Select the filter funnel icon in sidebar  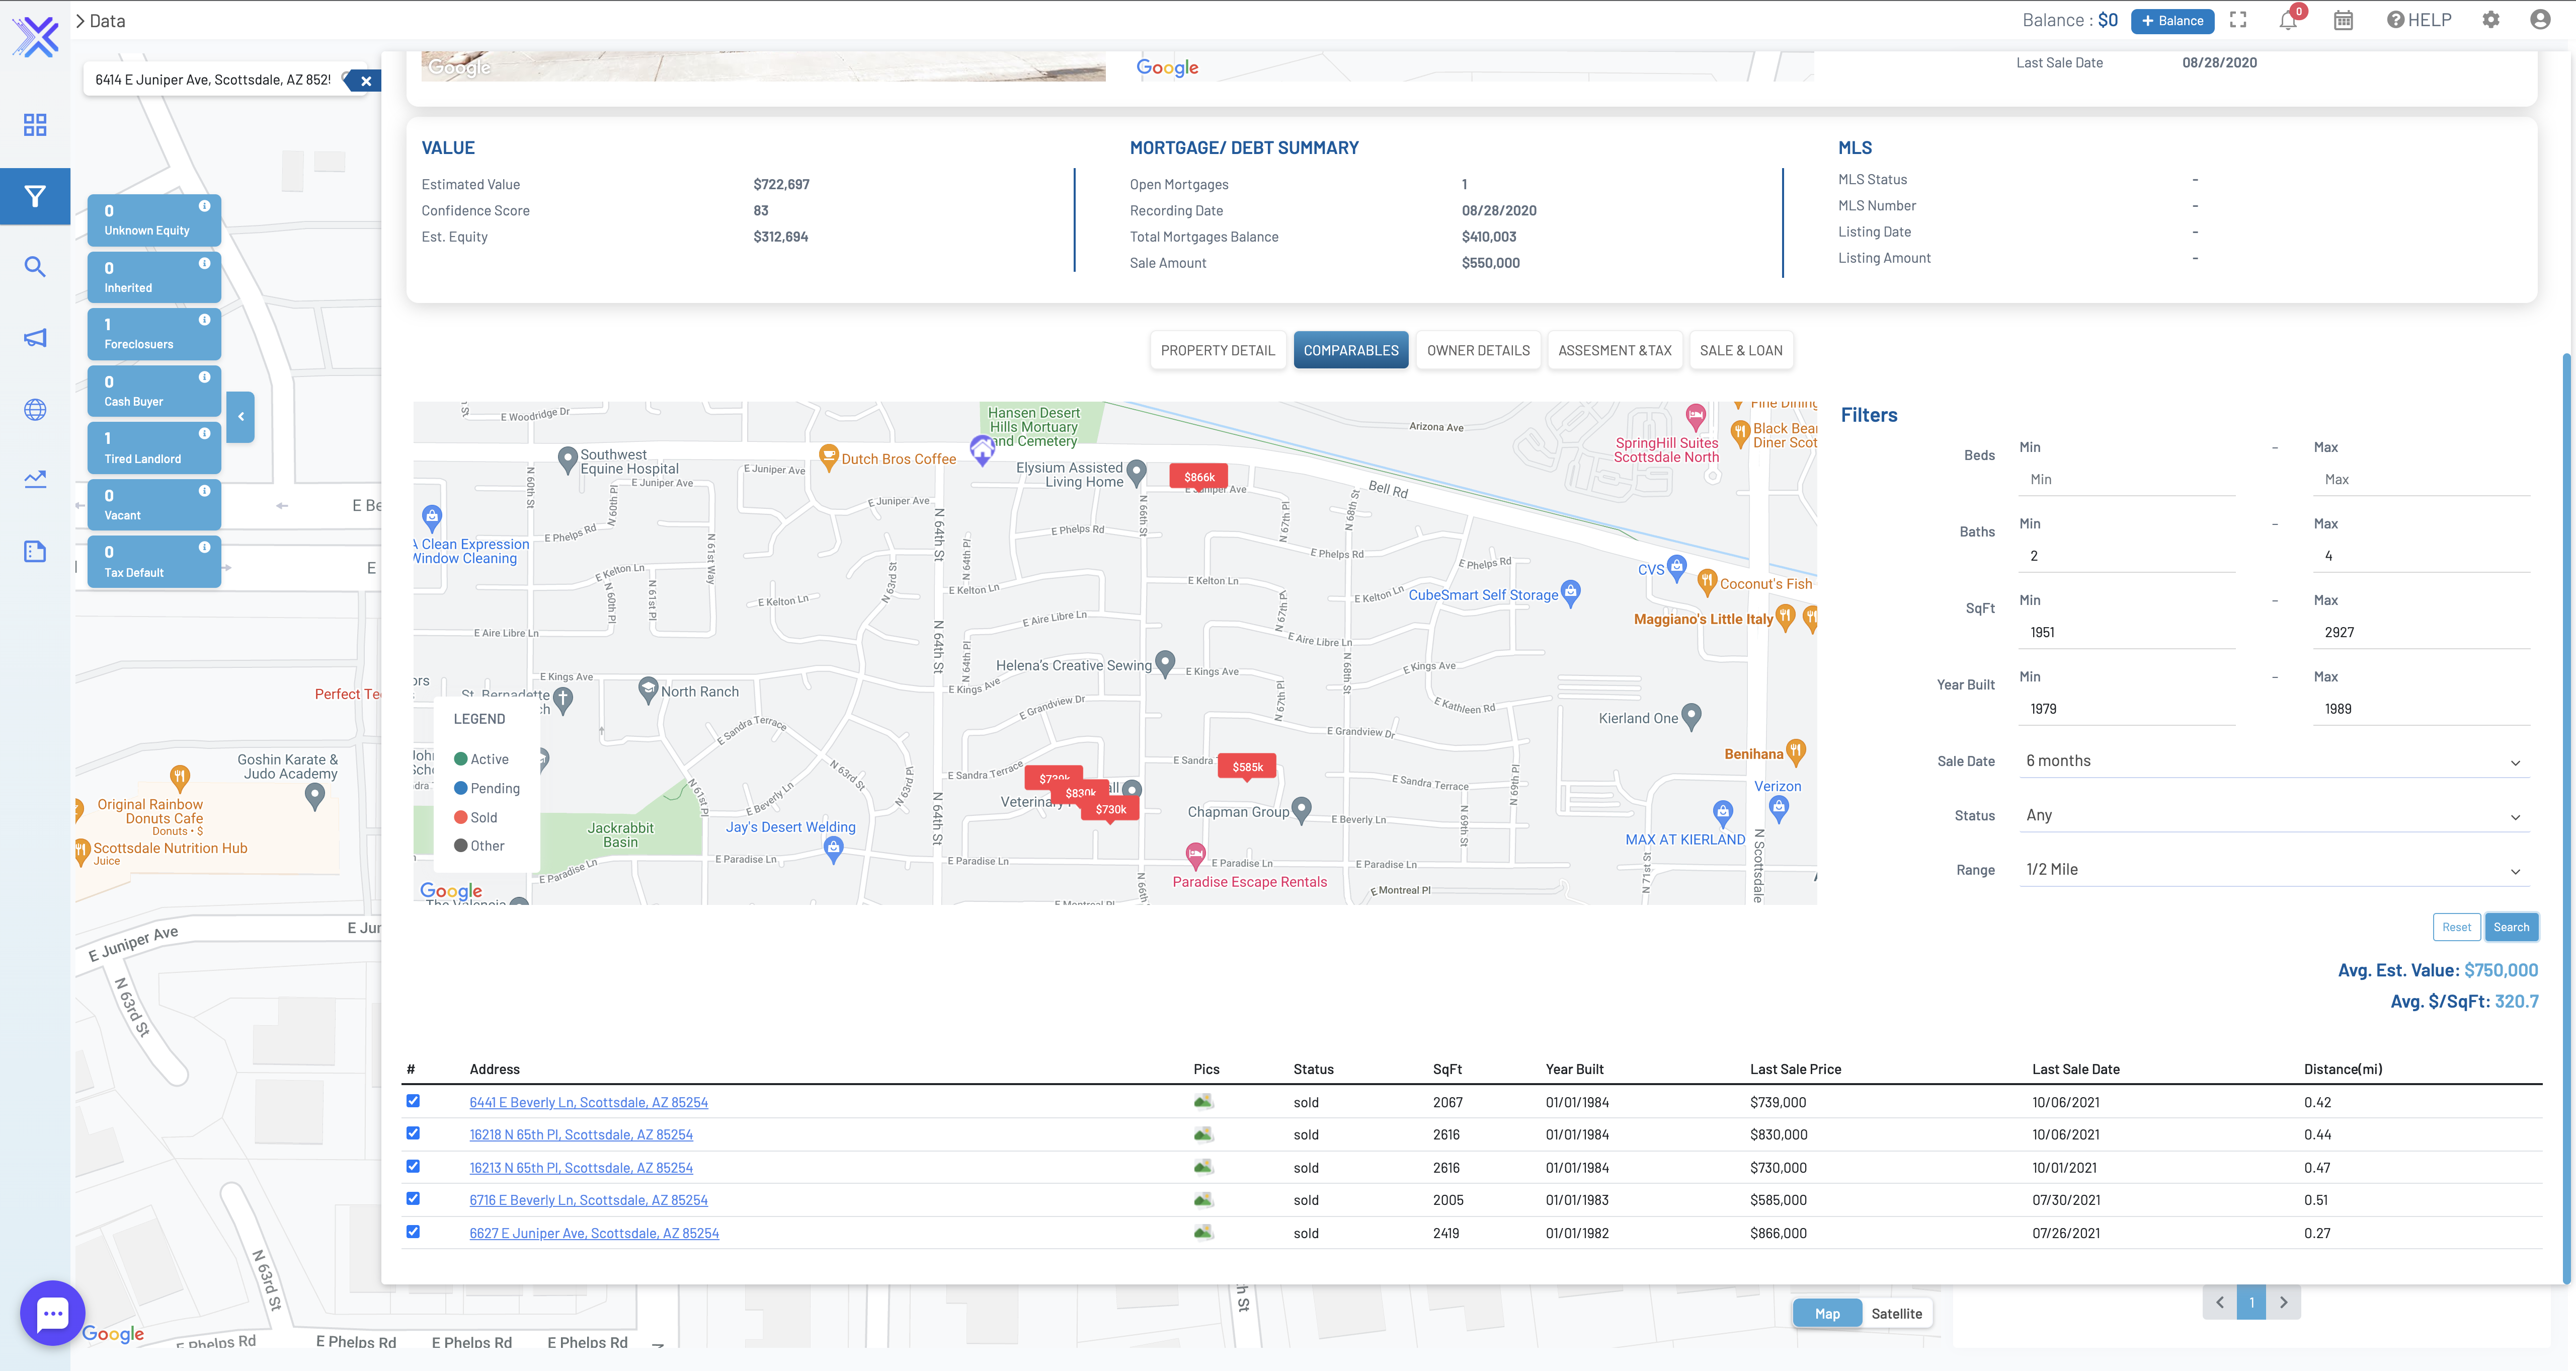coord(35,196)
